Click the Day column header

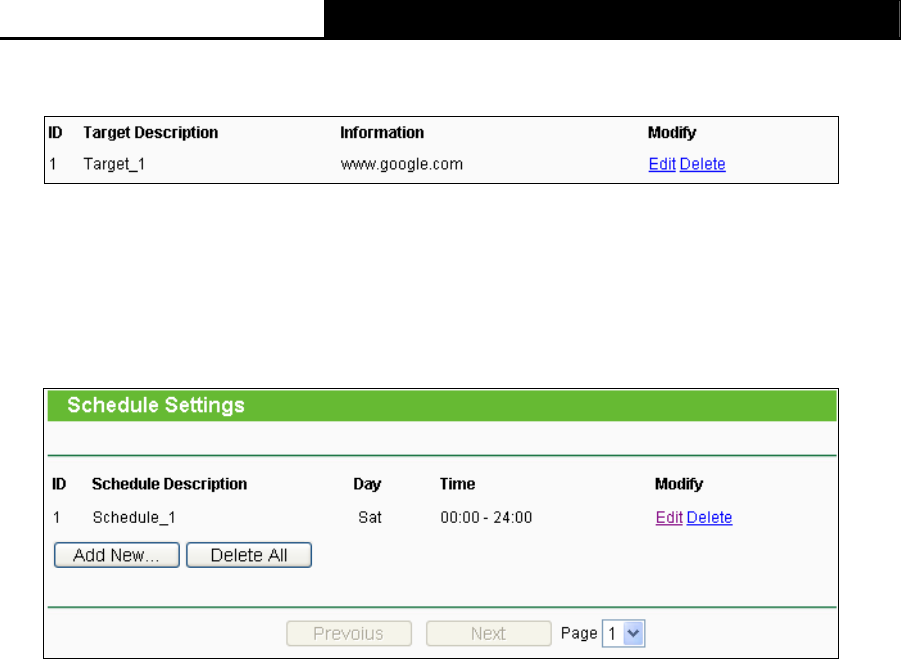367,484
